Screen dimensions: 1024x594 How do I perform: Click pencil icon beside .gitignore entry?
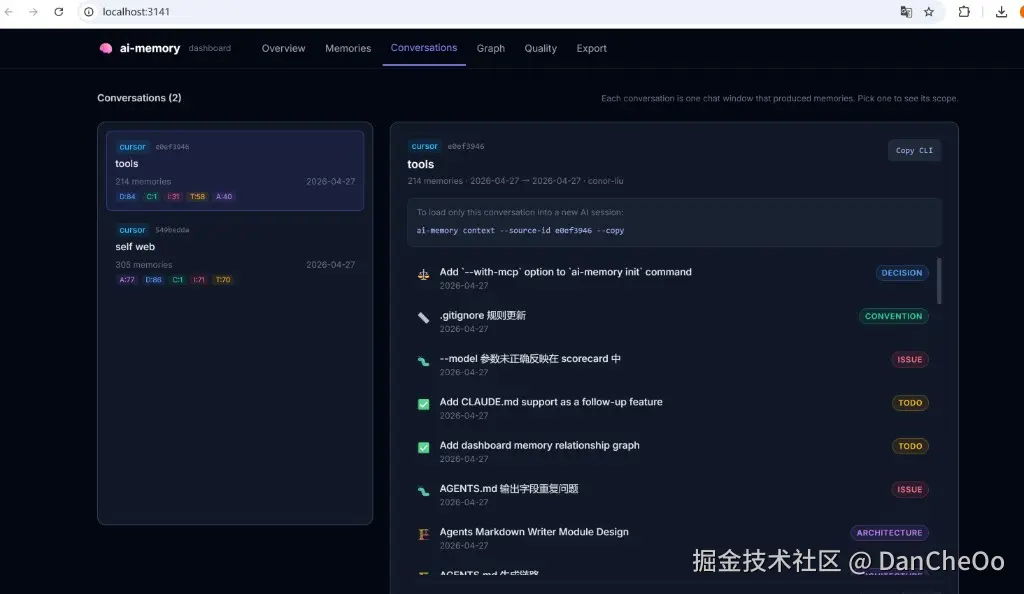pyautogui.click(x=423, y=318)
